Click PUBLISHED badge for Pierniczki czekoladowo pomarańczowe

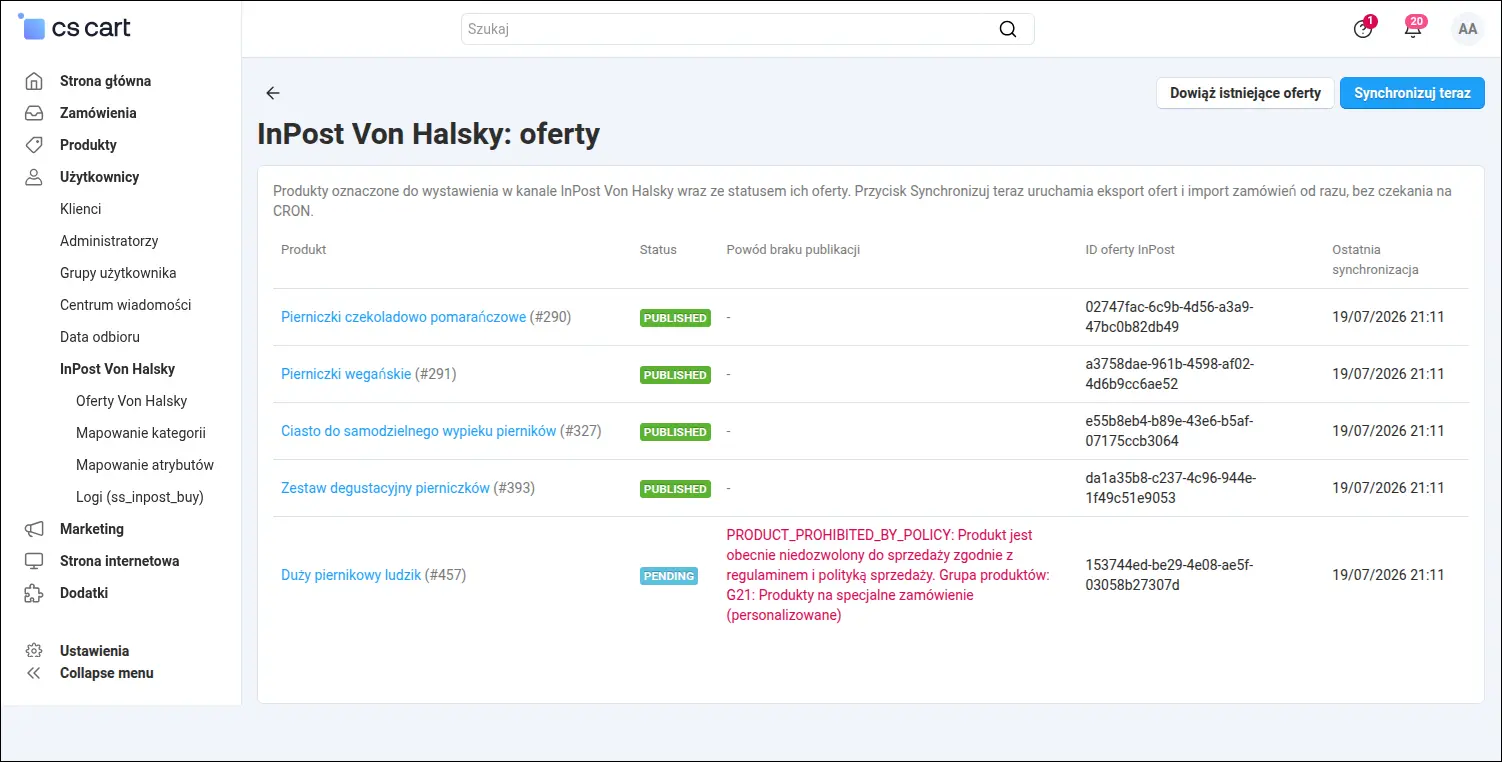point(675,318)
